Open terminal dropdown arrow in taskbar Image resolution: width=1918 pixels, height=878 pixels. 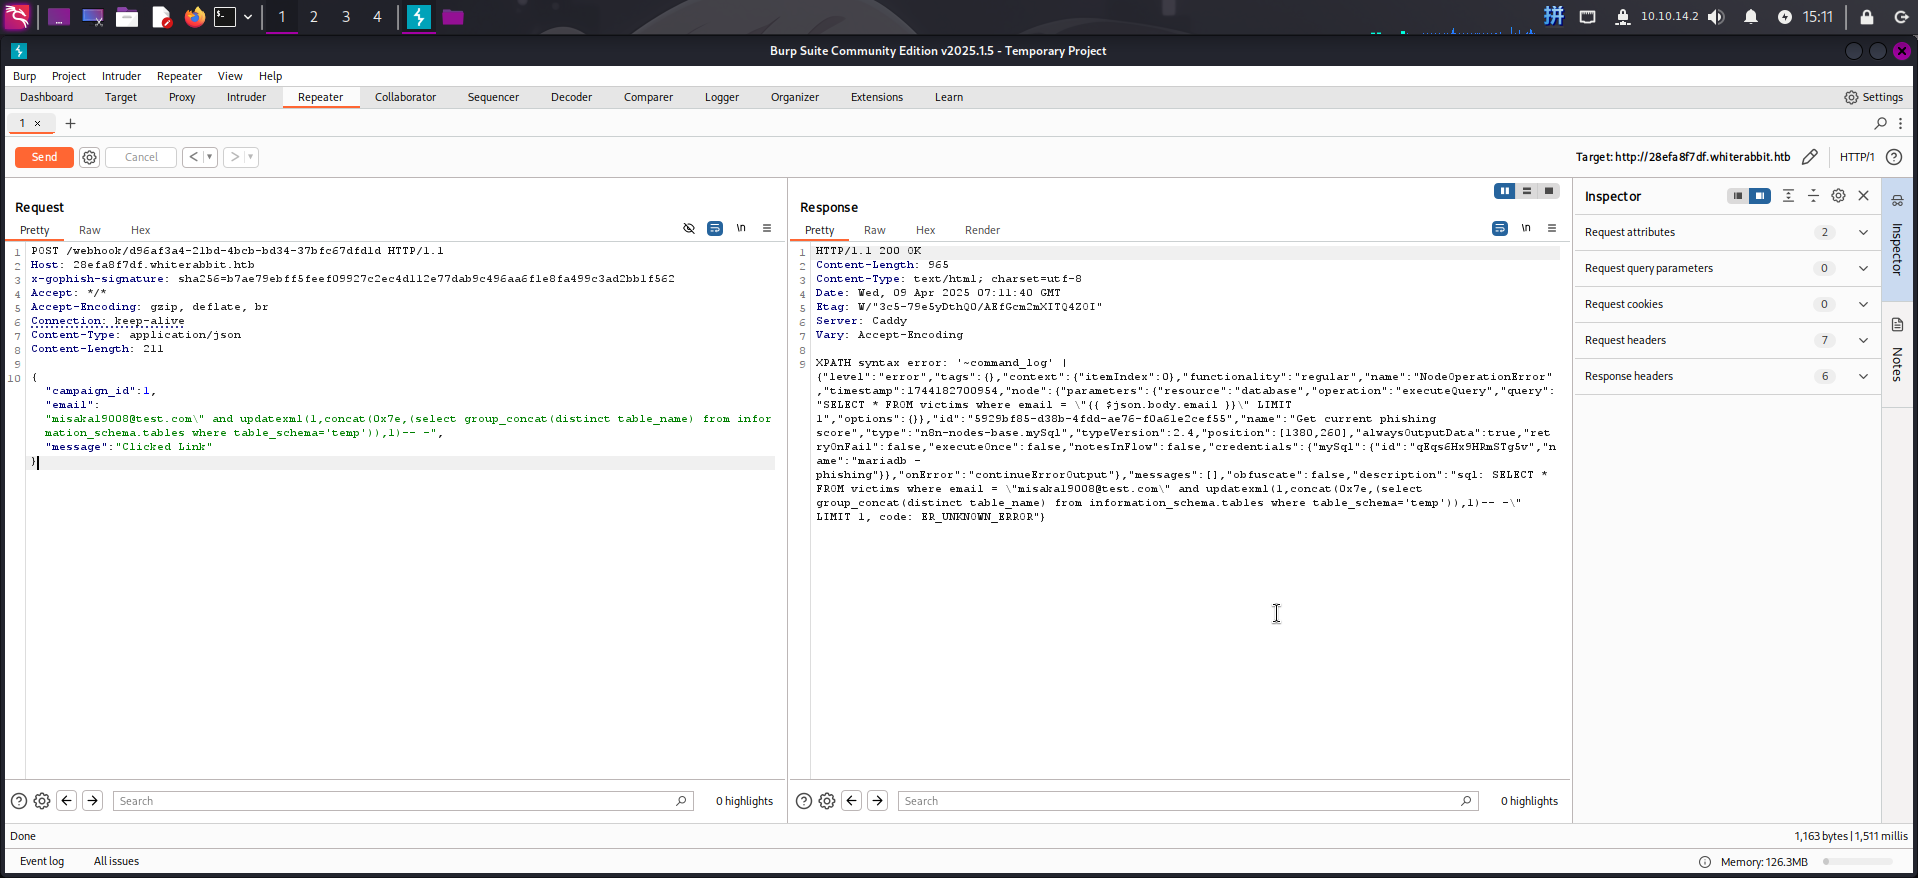pyautogui.click(x=248, y=17)
